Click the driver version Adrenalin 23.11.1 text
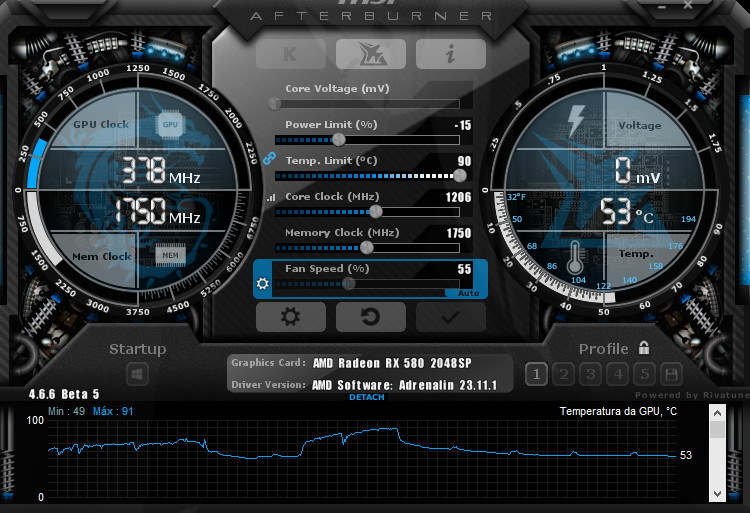The width and height of the screenshot is (750, 513). [x=405, y=385]
